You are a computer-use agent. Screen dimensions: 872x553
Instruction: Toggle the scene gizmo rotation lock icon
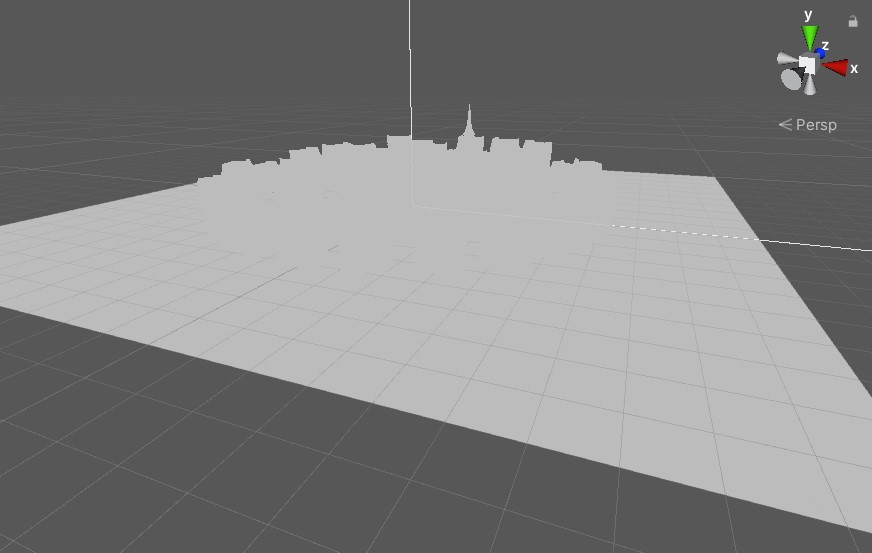[x=853, y=22]
